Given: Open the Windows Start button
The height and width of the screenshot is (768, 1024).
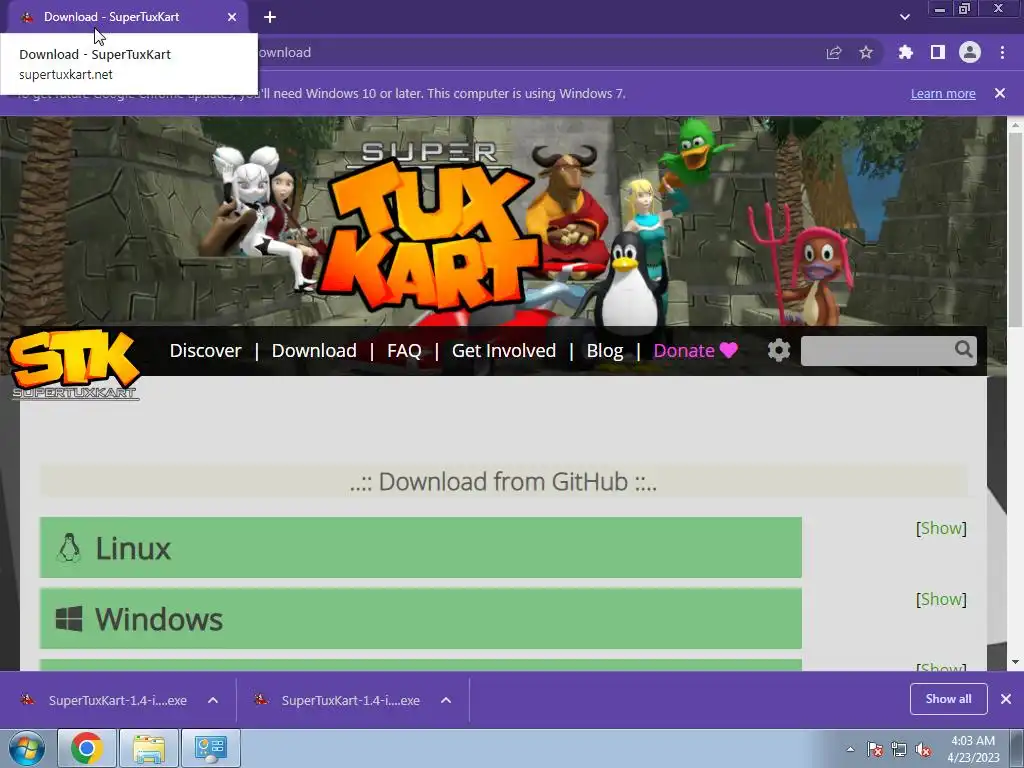Looking at the screenshot, I should point(26,748).
